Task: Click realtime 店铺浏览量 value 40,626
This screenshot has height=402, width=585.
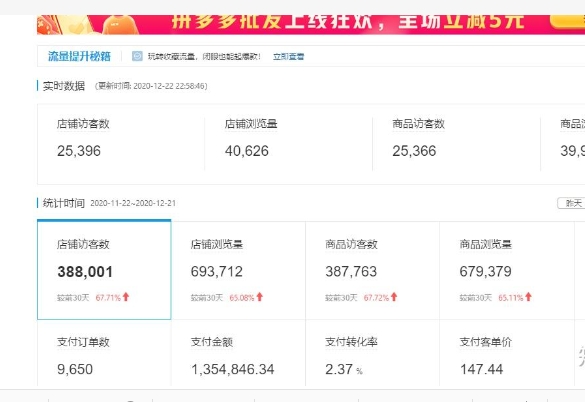Action: pyautogui.click(x=247, y=151)
